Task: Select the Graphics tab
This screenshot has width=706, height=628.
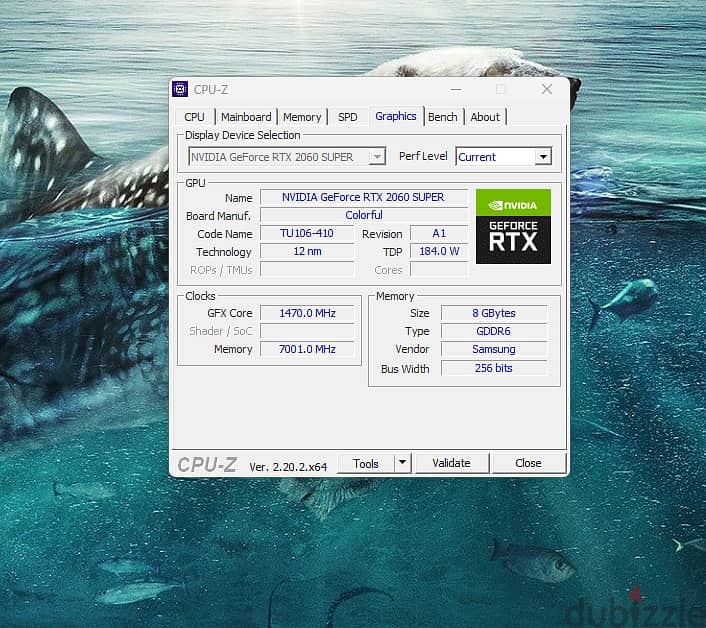Action: [x=396, y=116]
